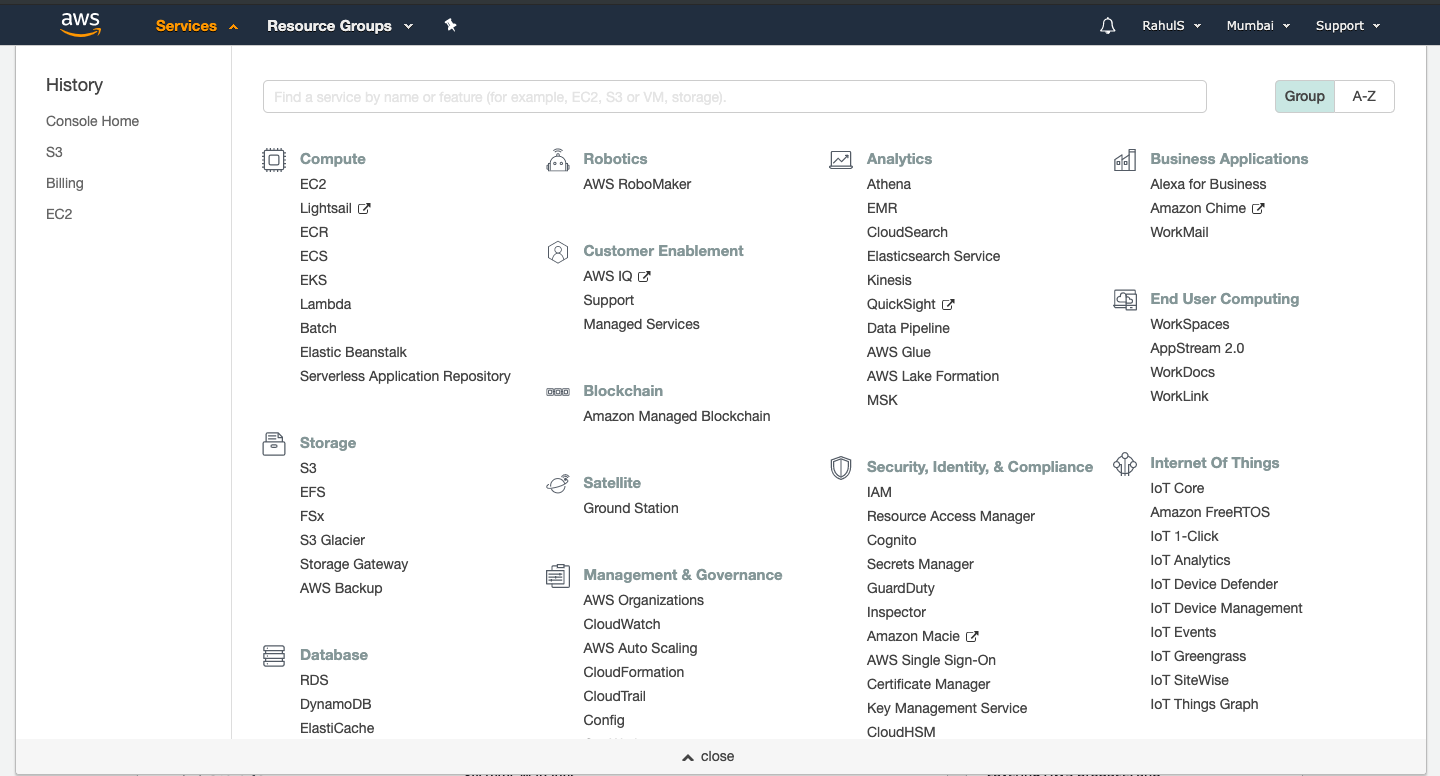Visit Billing from the History list

(64, 183)
